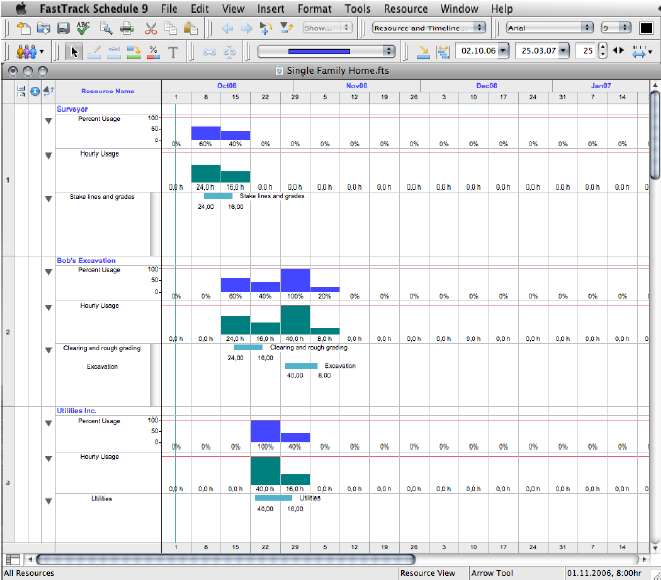Click the chain link icon
Screen dimensions: 661x580
(209, 52)
